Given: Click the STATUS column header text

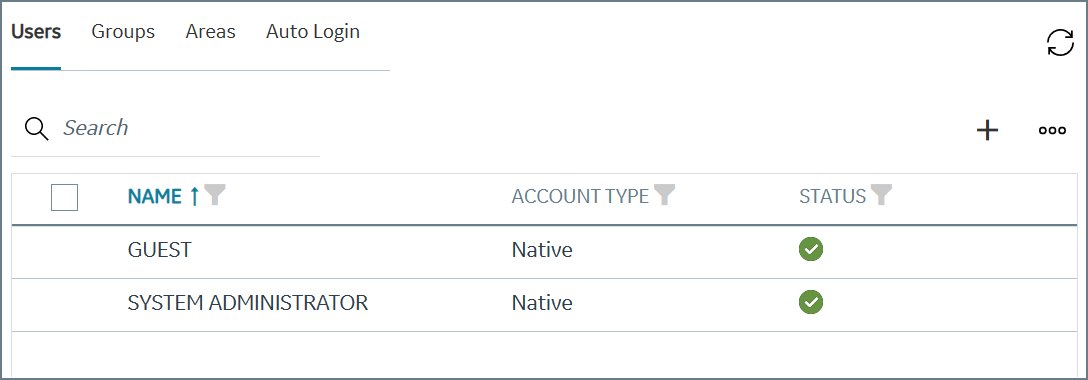Looking at the screenshot, I should (x=833, y=196).
